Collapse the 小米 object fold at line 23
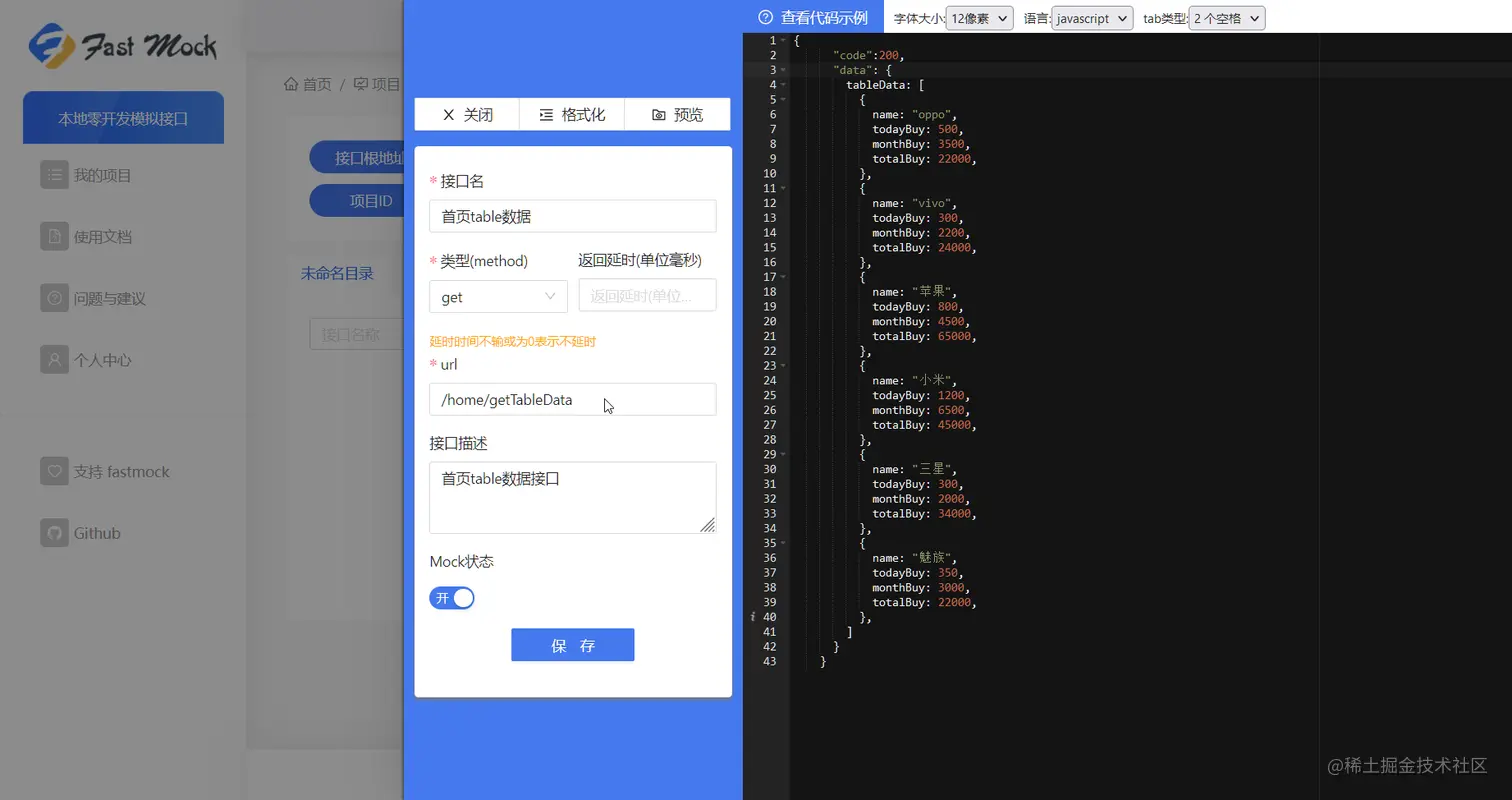 click(784, 365)
